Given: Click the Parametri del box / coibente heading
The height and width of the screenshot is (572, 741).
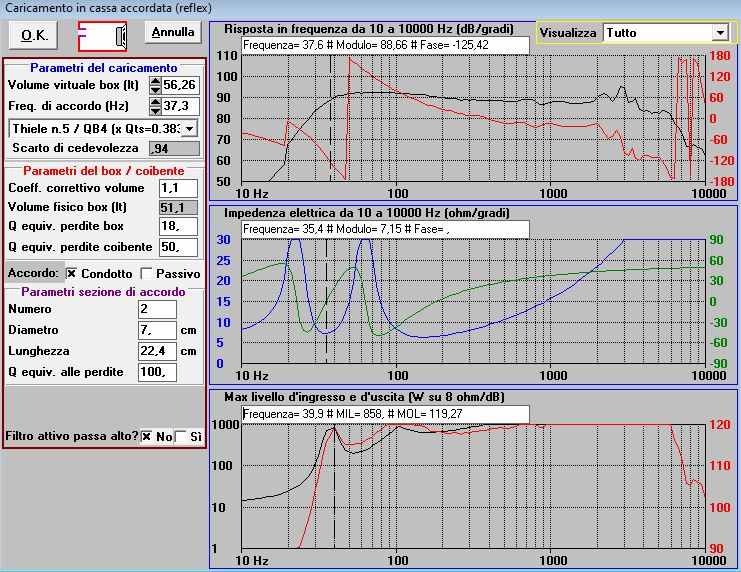Looking at the screenshot, I should coord(104,171).
